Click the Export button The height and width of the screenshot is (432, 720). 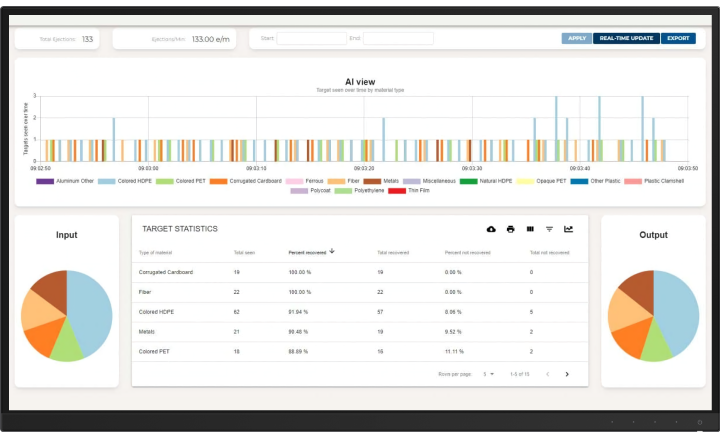[x=678, y=39]
